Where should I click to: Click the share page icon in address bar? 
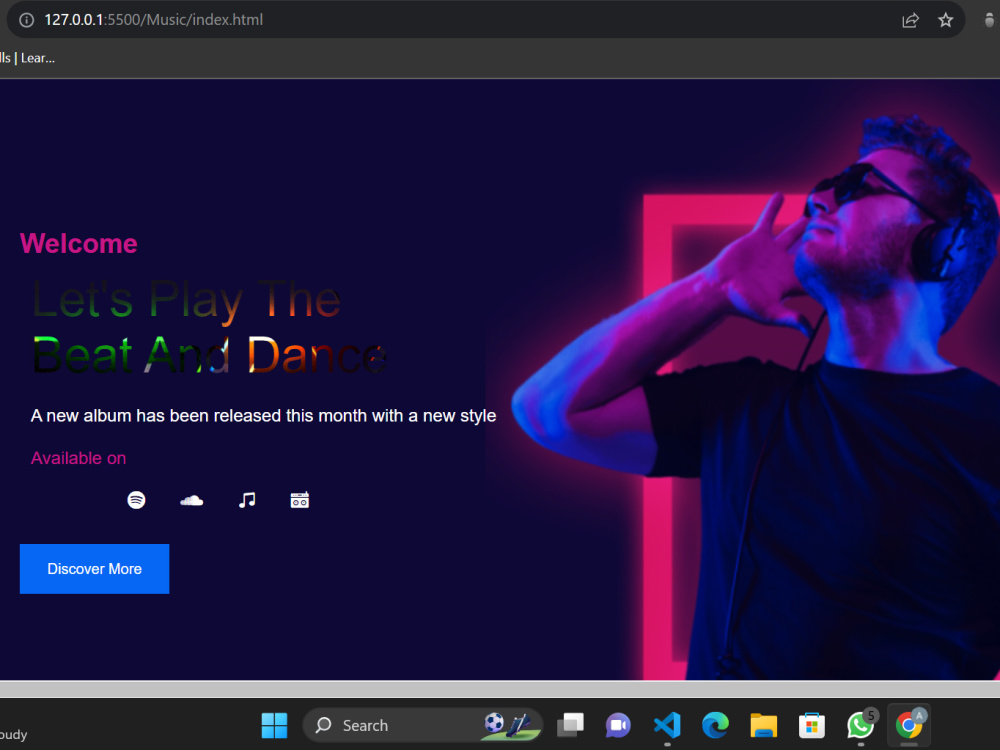(x=910, y=20)
